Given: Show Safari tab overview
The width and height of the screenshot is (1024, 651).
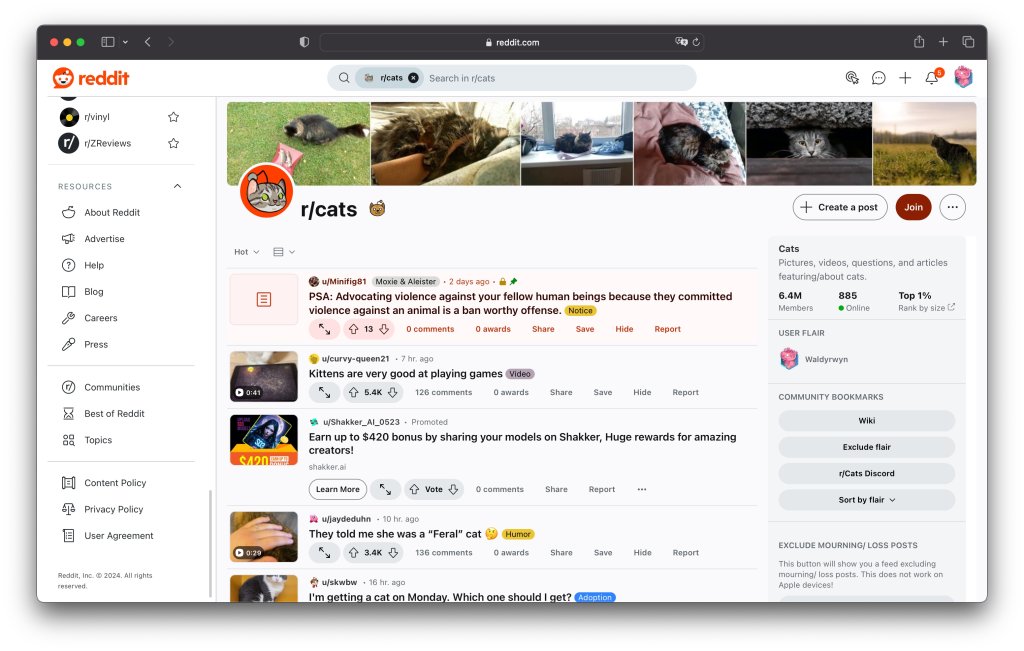Looking at the screenshot, I should click(x=968, y=42).
